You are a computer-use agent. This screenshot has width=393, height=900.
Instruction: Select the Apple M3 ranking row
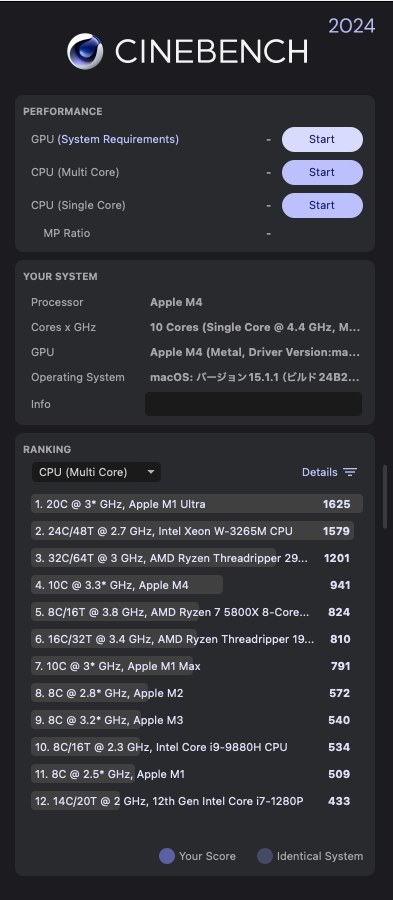pyautogui.click(x=197, y=720)
